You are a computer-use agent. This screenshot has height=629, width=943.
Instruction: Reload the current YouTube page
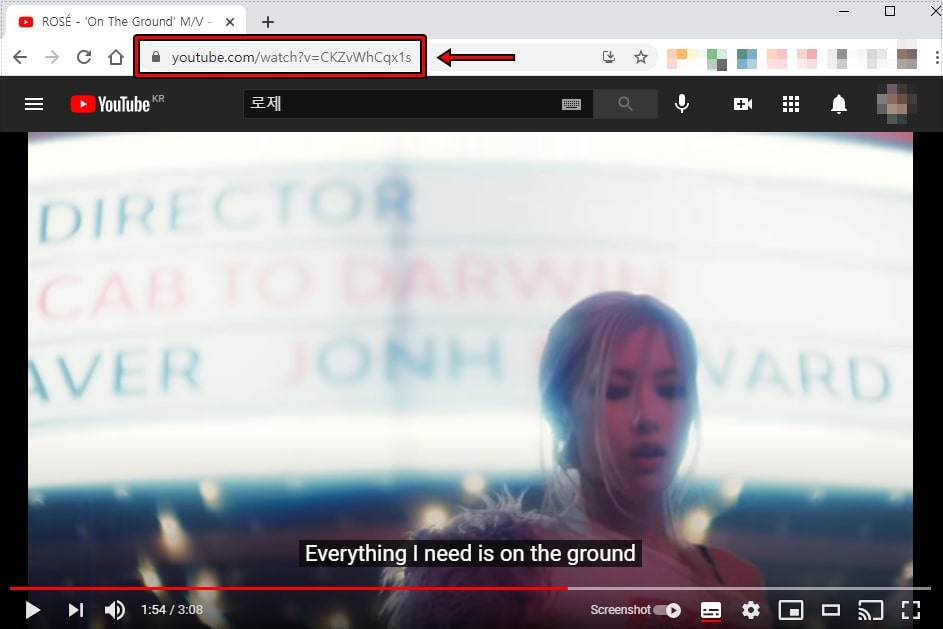(84, 57)
